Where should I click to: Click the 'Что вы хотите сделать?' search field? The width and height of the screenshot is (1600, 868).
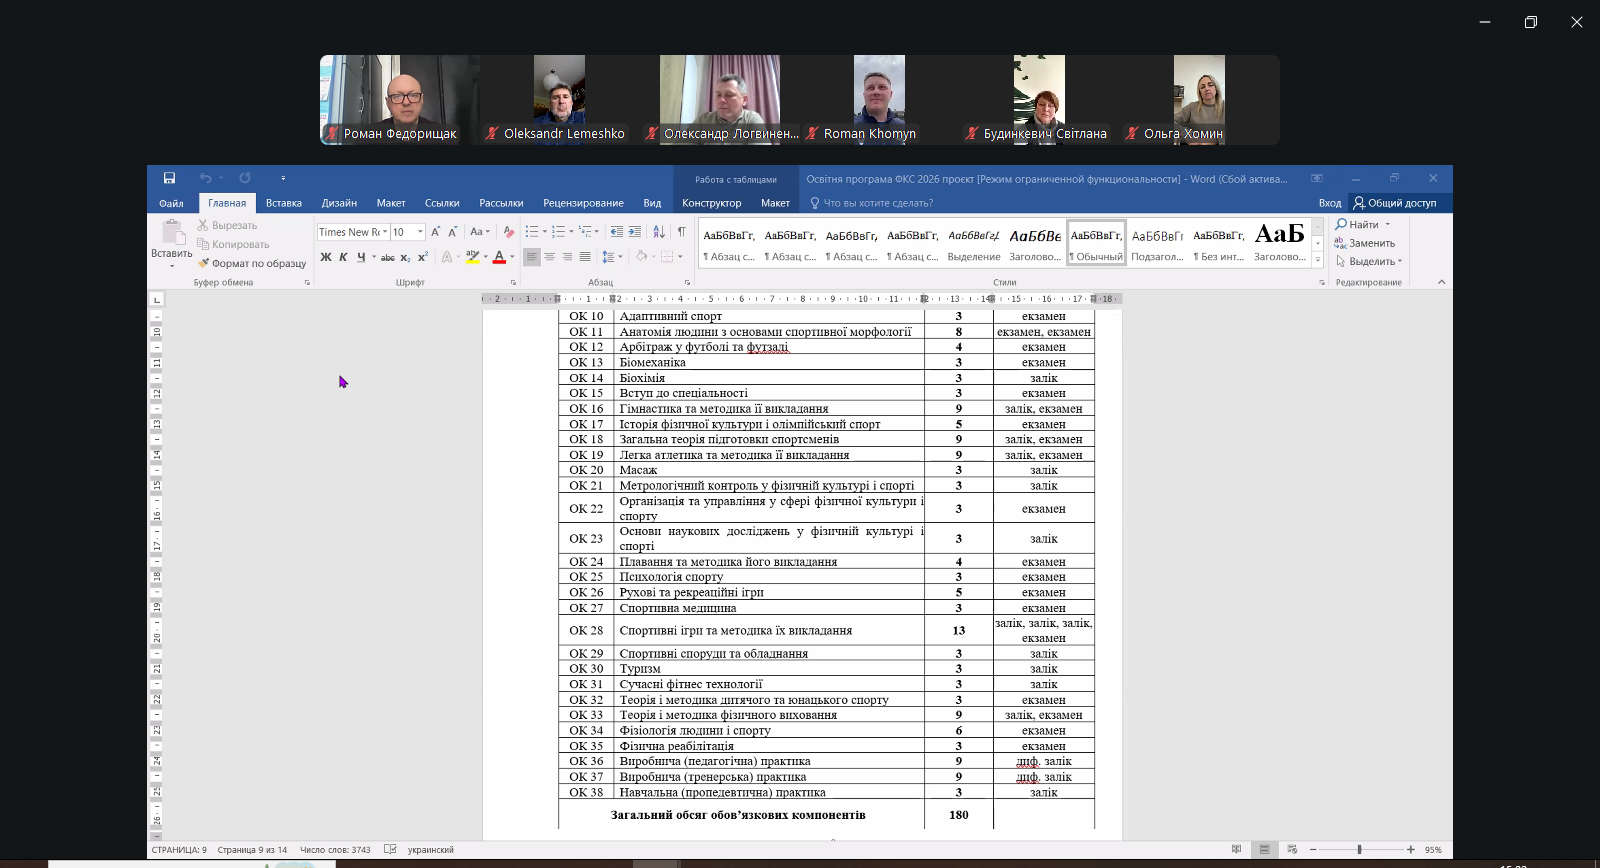(x=877, y=203)
